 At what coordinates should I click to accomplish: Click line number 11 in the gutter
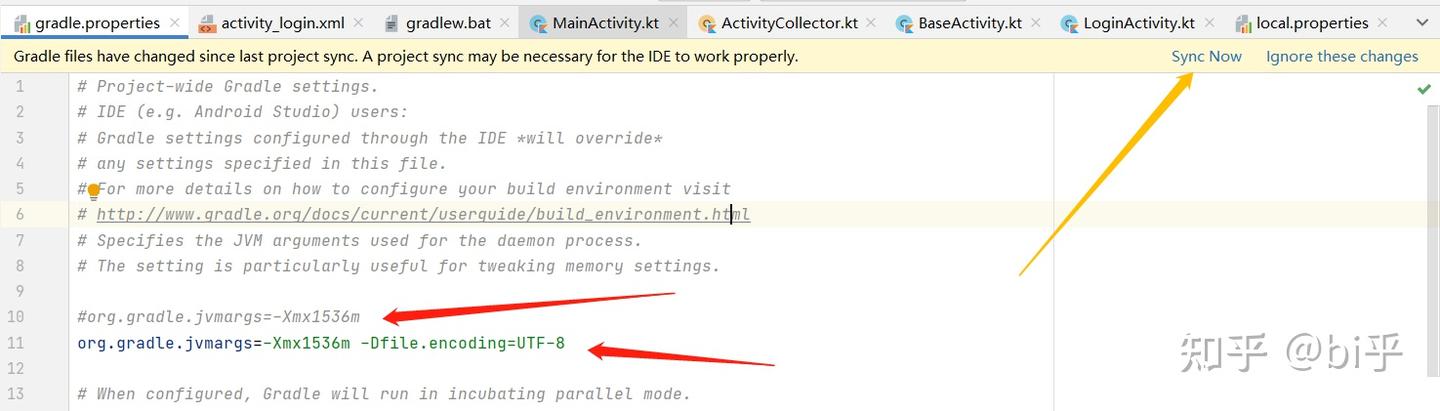tap(15, 343)
